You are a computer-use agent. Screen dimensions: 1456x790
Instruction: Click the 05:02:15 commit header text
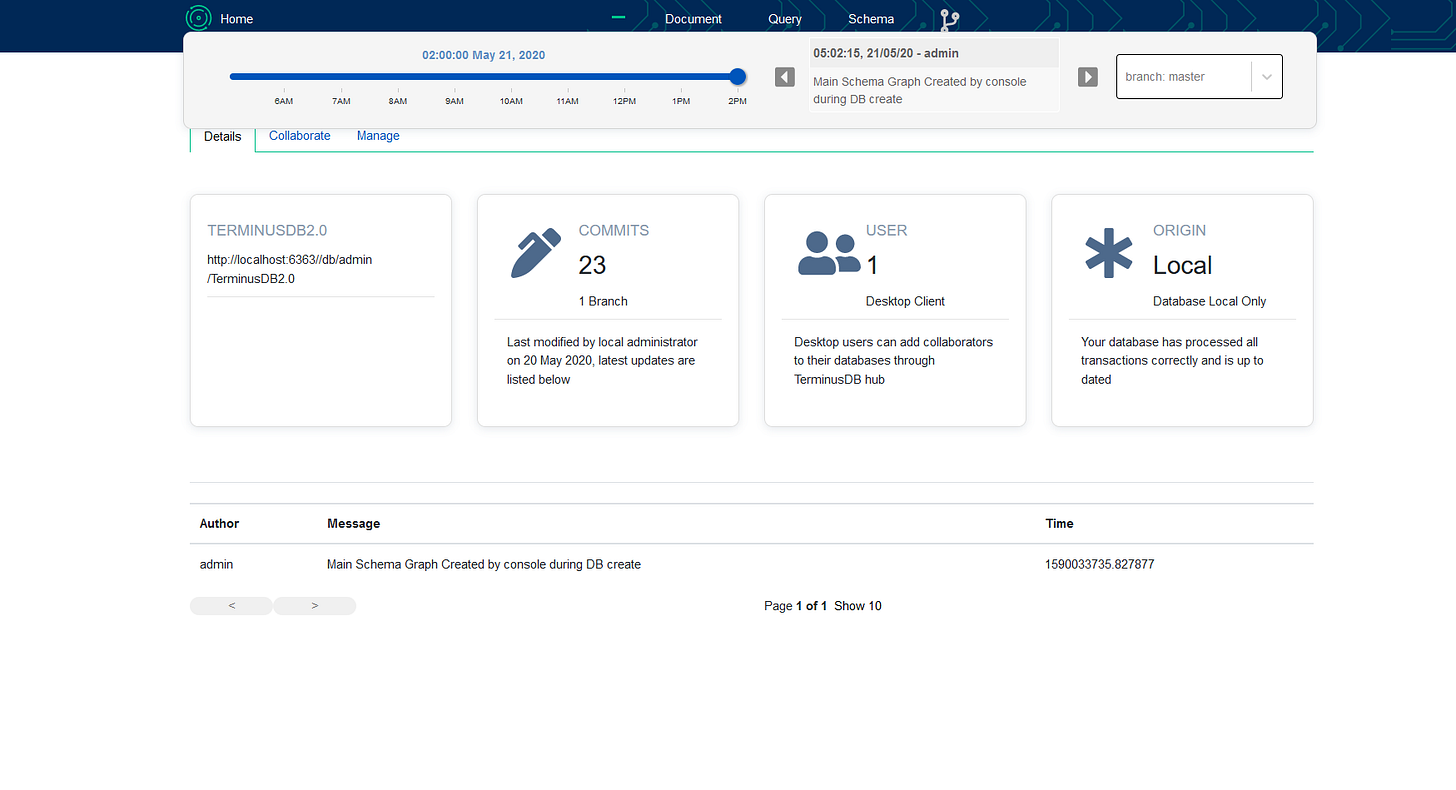[886, 53]
